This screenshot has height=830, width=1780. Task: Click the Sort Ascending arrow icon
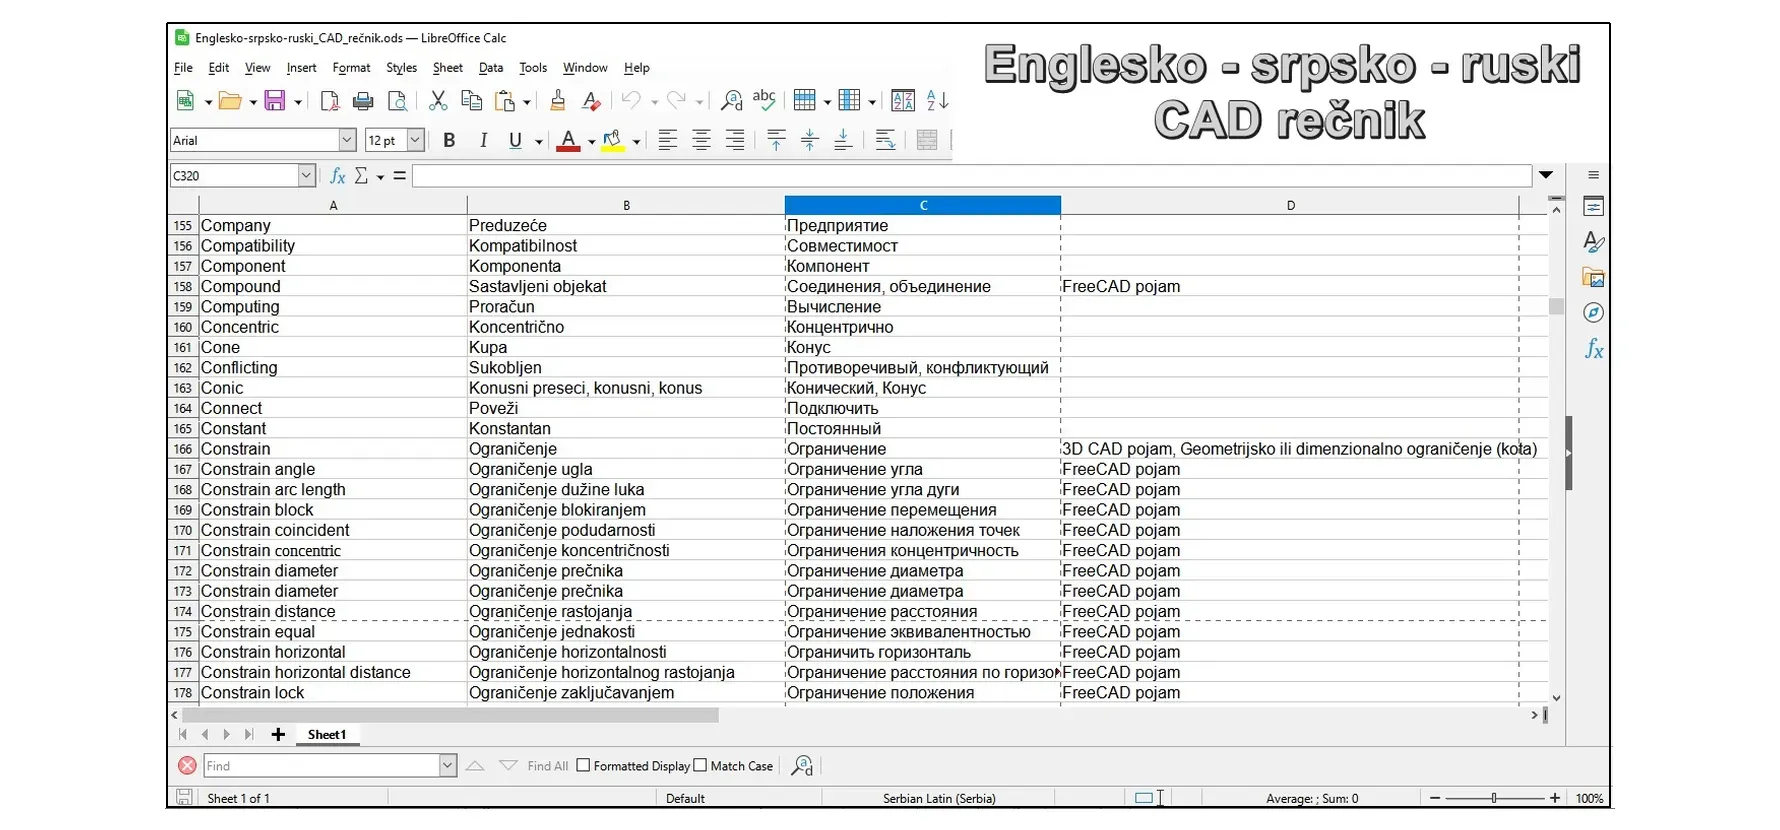937,101
